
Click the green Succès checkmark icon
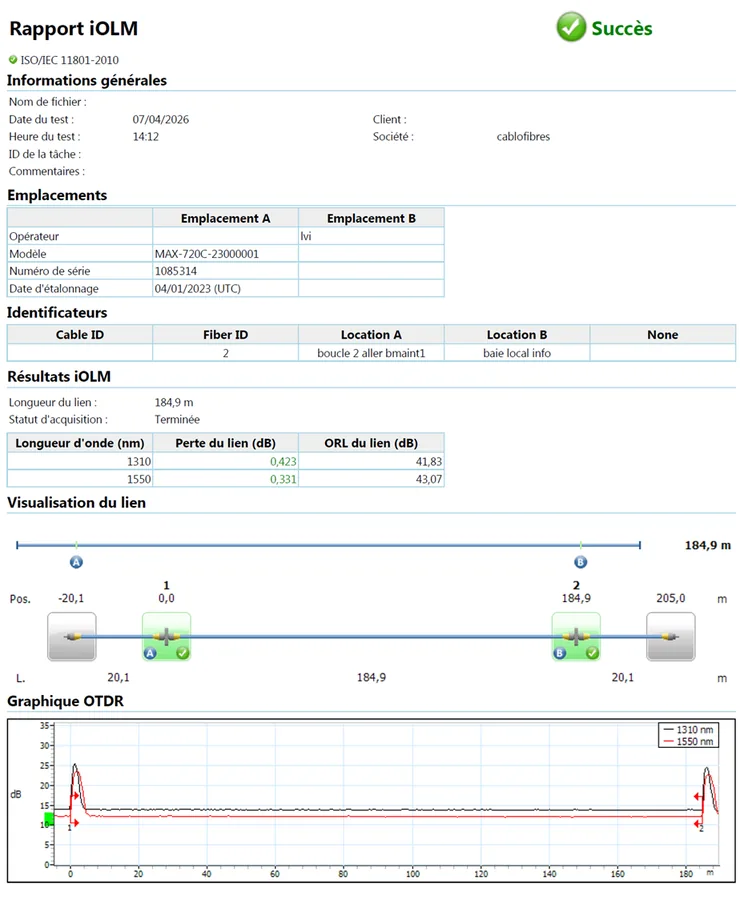[x=571, y=27]
